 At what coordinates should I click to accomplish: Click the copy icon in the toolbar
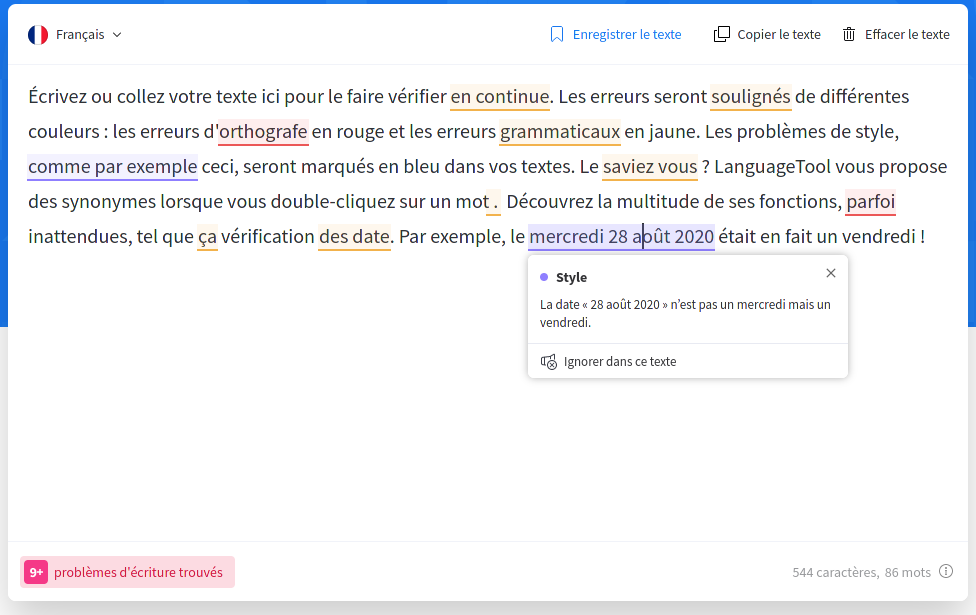721,34
